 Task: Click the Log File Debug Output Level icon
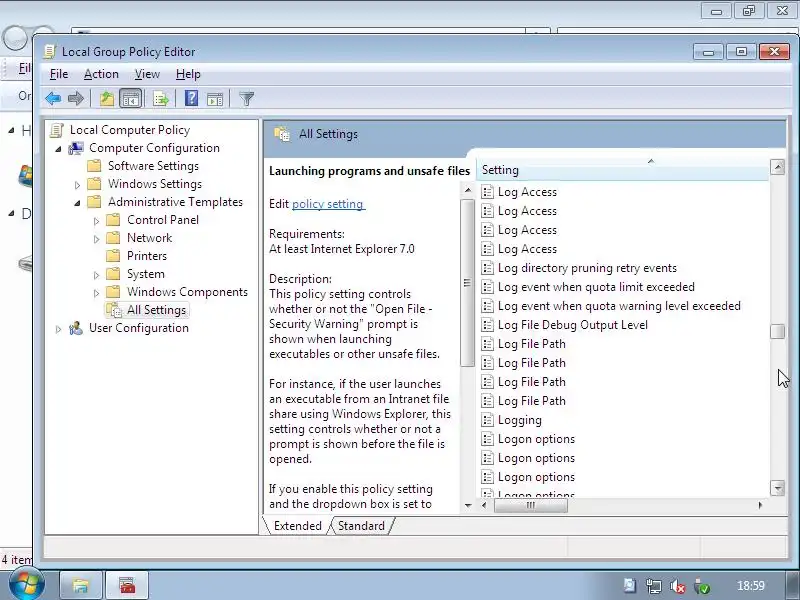[x=488, y=325]
